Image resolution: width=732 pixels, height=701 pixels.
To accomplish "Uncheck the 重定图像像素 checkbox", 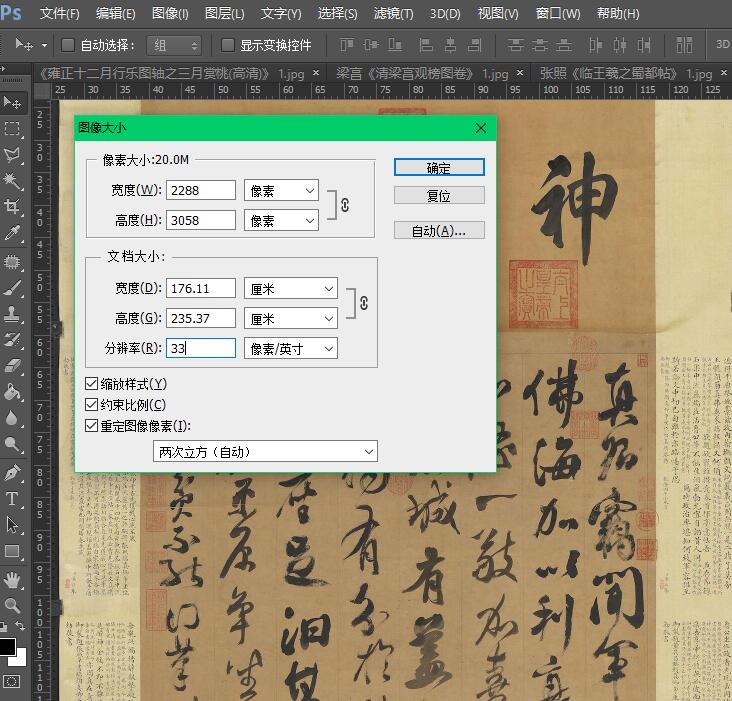I will pyautogui.click(x=92, y=426).
